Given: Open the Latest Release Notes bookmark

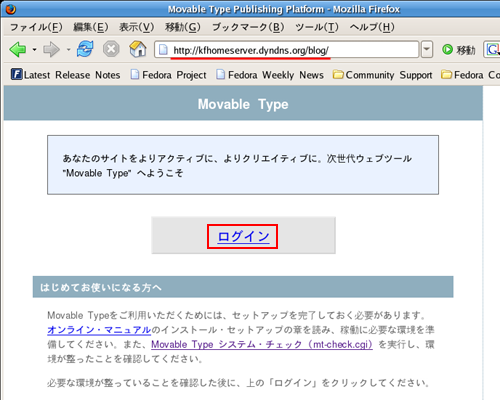Looking at the screenshot, I should [66, 75].
